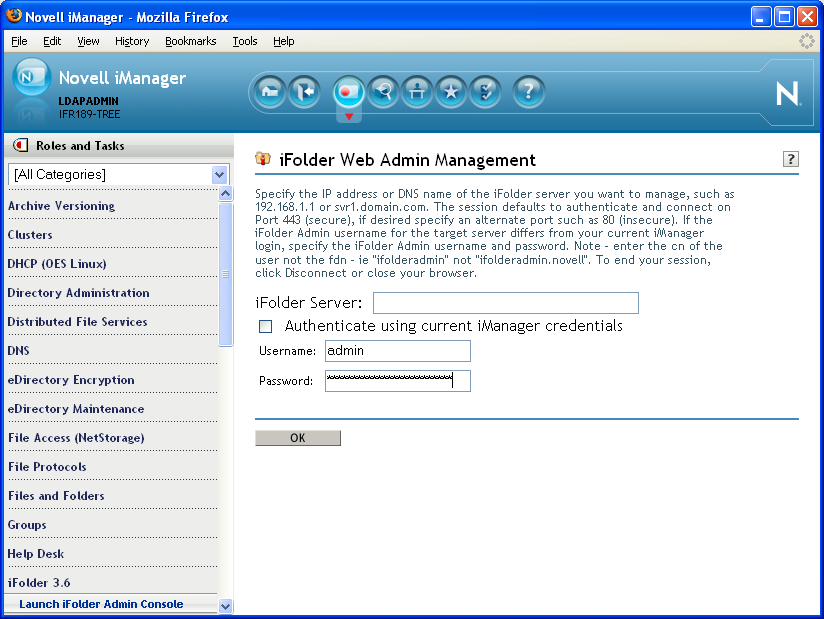Click the Firefox throbber activity icon
Screen dimensions: 824x619
pyautogui.click(x=806, y=41)
